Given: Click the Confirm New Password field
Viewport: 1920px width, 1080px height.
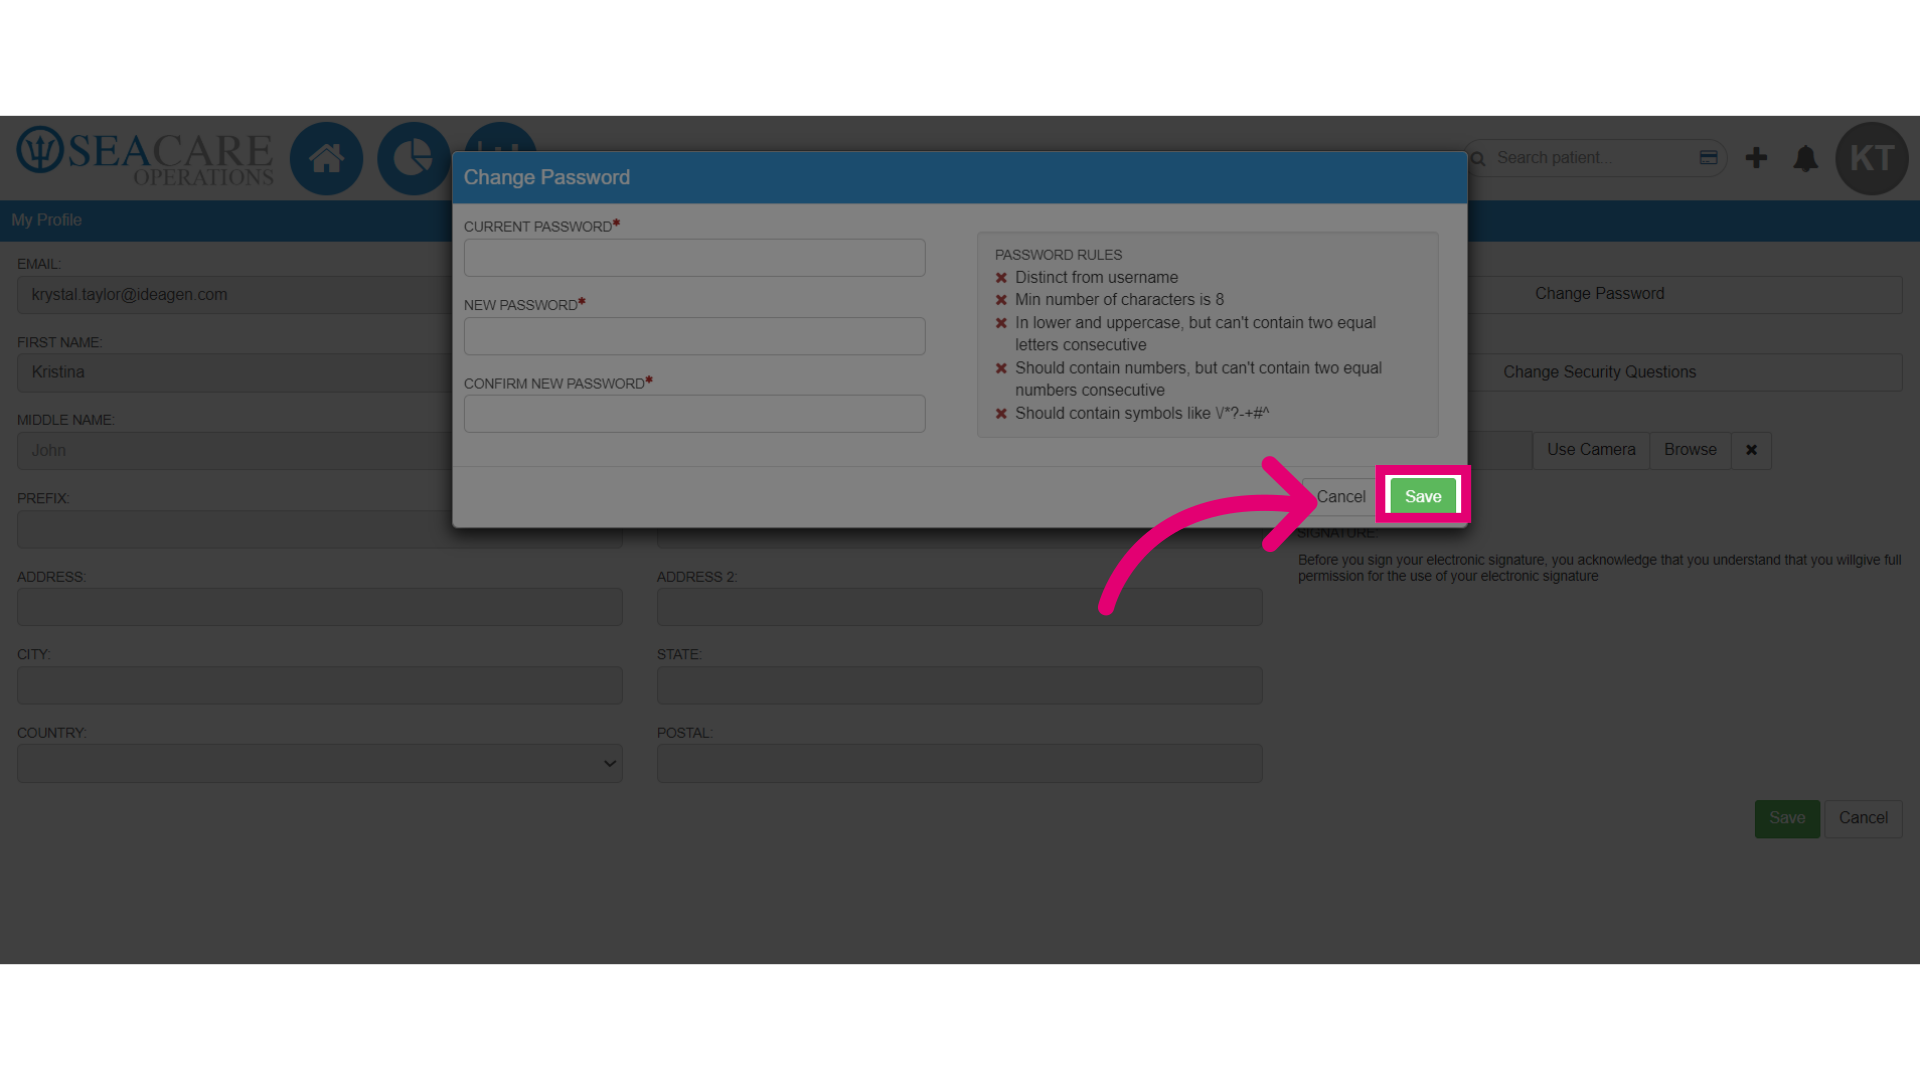Looking at the screenshot, I should (x=694, y=414).
